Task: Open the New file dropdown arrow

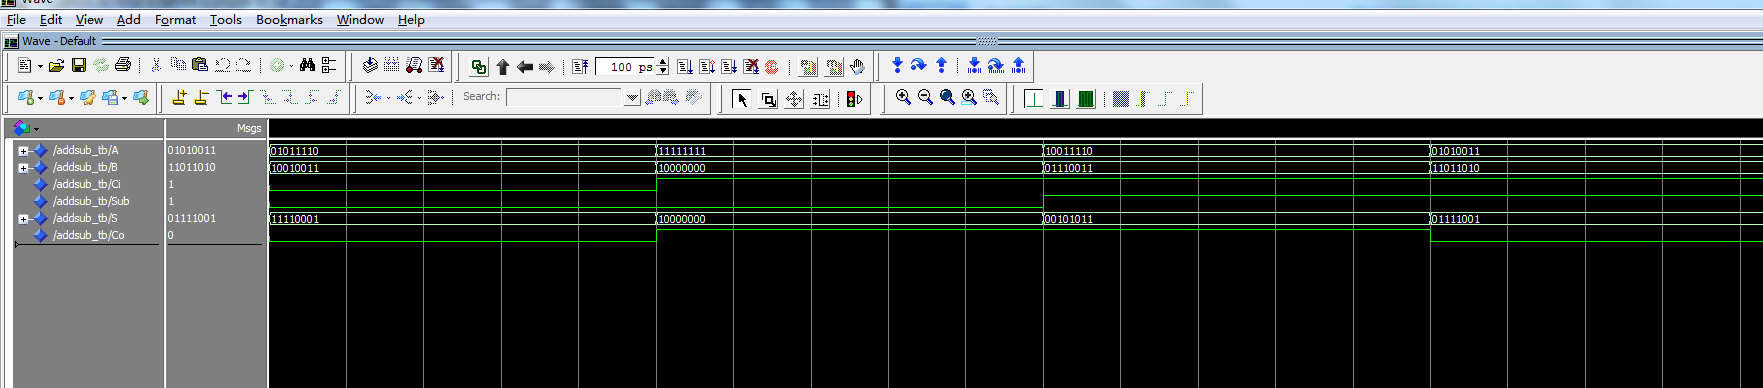Action: click(x=40, y=67)
